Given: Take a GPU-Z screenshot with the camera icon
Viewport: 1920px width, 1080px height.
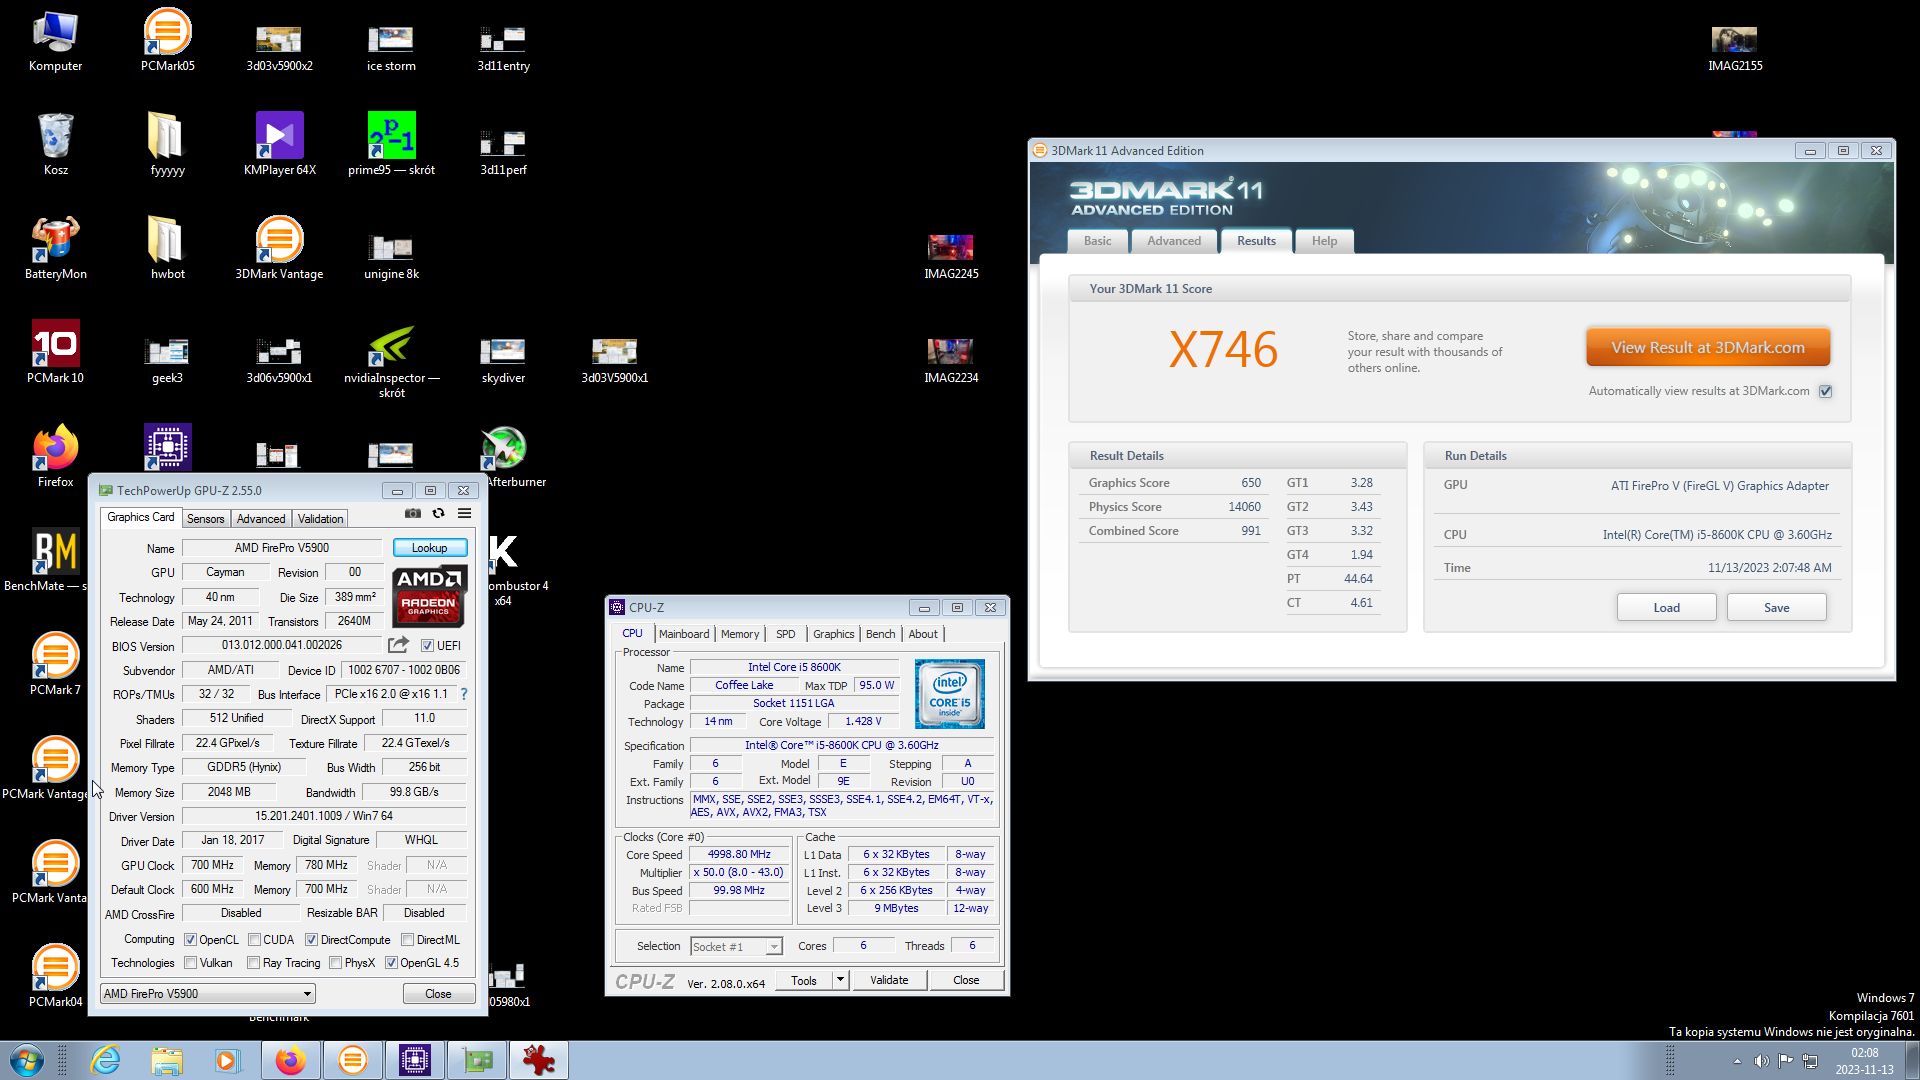Looking at the screenshot, I should point(412,513).
